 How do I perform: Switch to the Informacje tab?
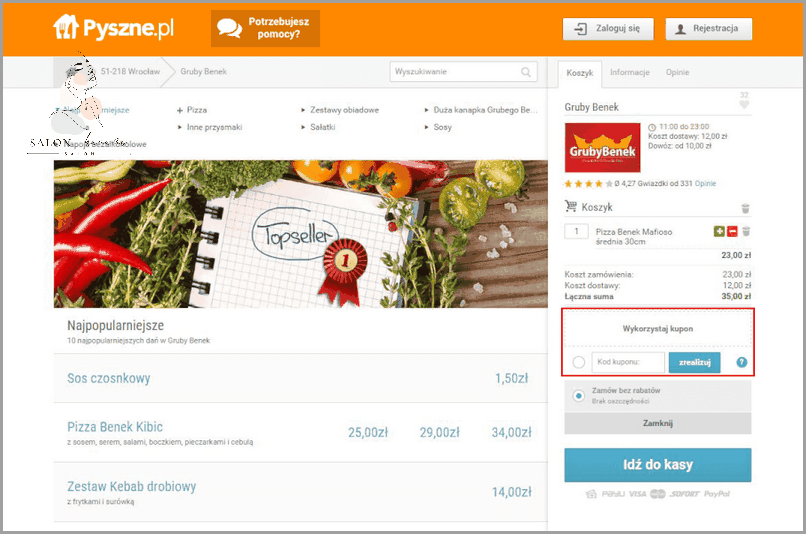(630, 72)
